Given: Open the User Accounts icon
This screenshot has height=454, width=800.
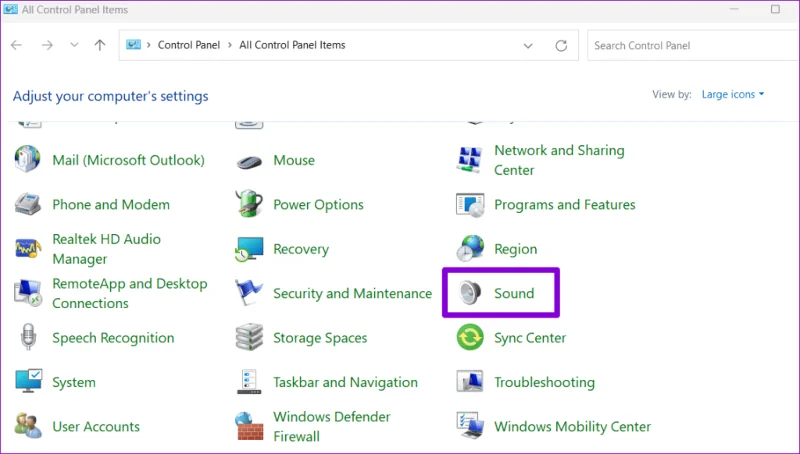Looking at the screenshot, I should [x=28, y=425].
